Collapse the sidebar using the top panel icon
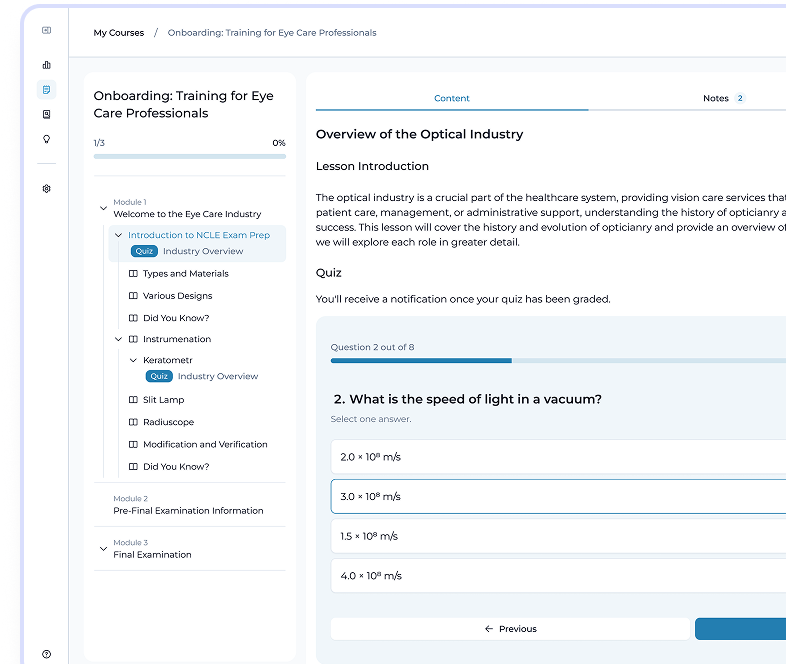The image size is (786, 664). click(x=46, y=30)
